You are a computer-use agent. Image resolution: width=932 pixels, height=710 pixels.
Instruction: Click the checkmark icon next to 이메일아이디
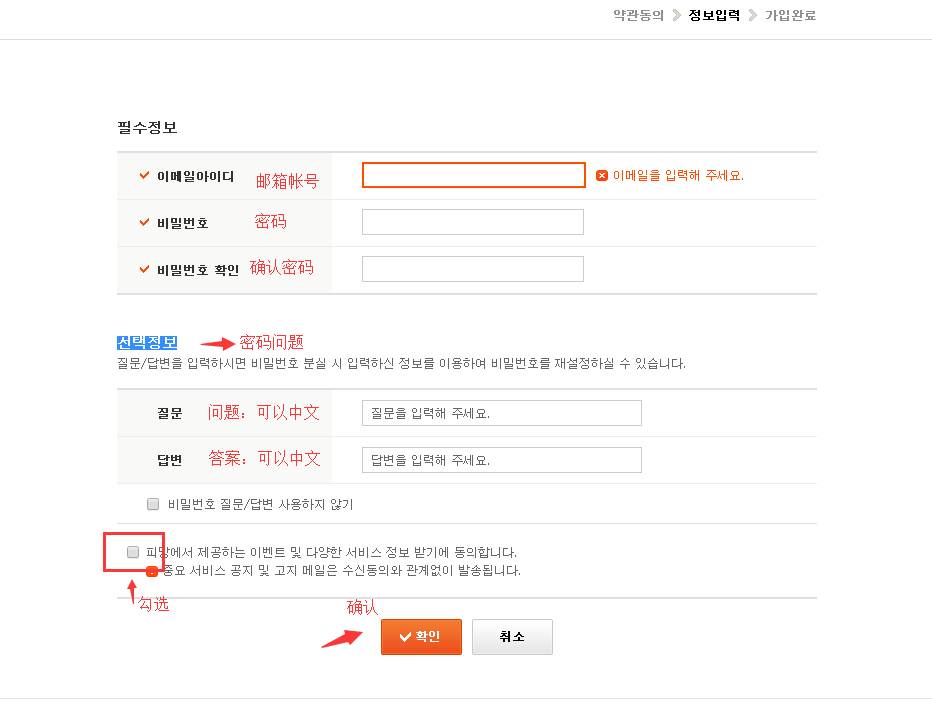pyautogui.click(x=145, y=176)
